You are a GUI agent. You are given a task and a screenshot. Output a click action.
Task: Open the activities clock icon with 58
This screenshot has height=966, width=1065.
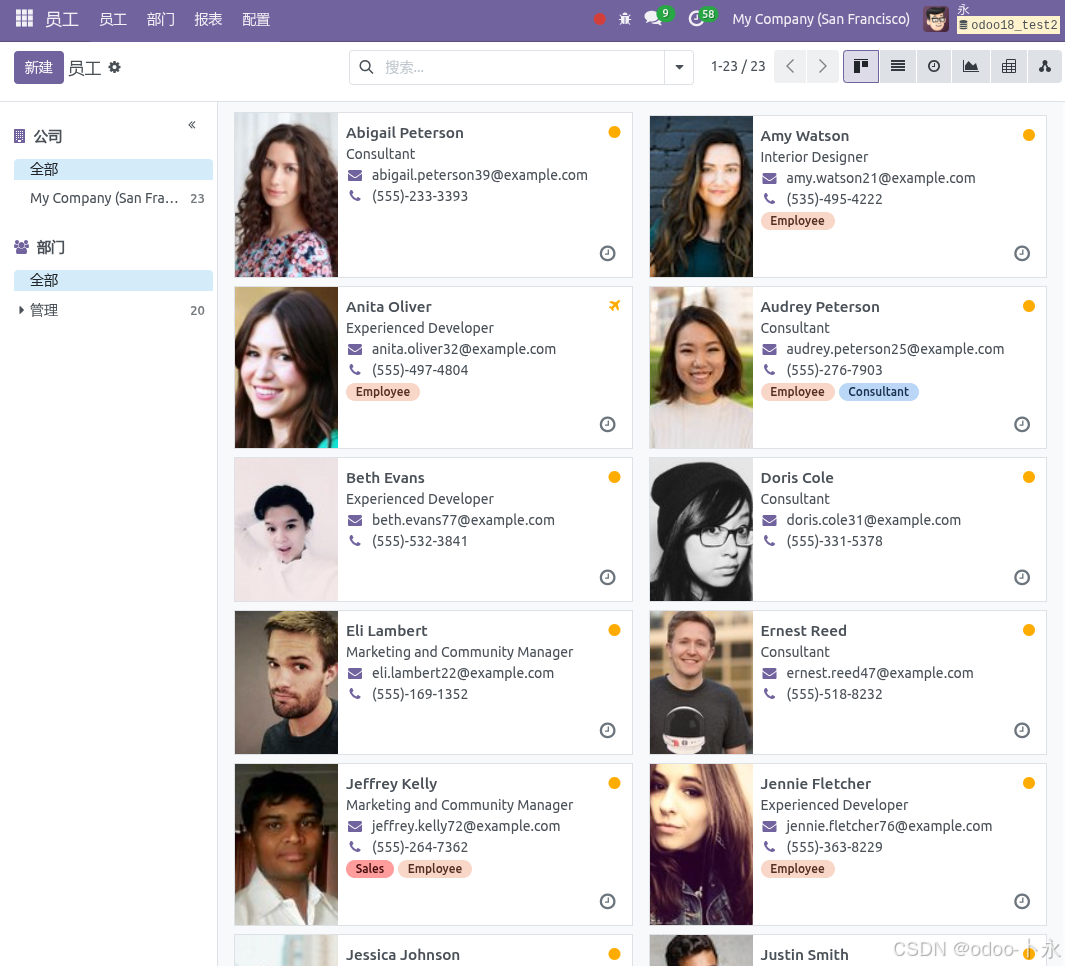coord(696,19)
